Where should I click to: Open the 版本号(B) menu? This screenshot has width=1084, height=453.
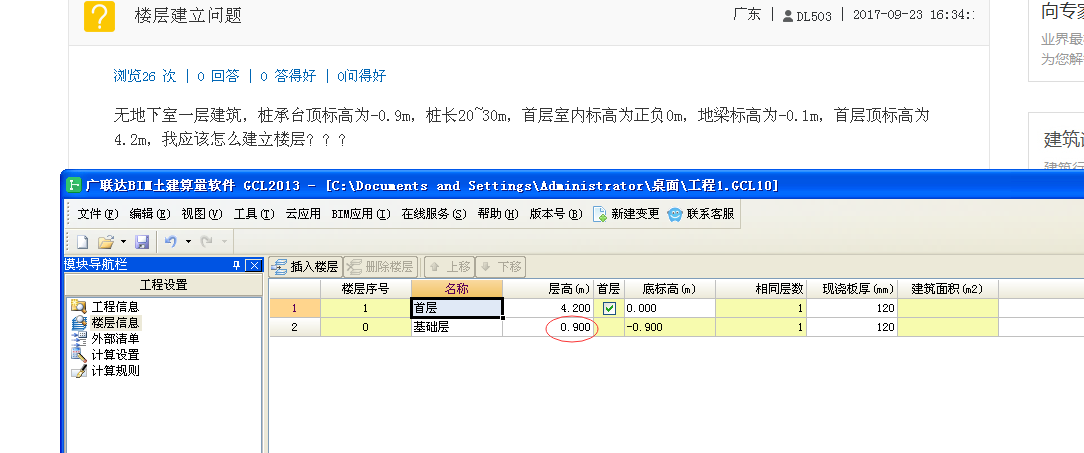(x=557, y=214)
